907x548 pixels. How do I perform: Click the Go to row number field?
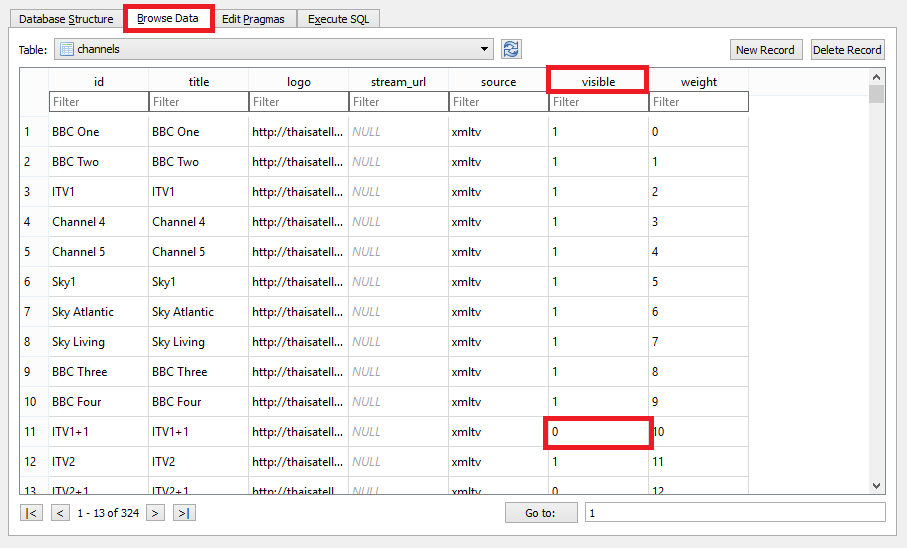(x=734, y=513)
